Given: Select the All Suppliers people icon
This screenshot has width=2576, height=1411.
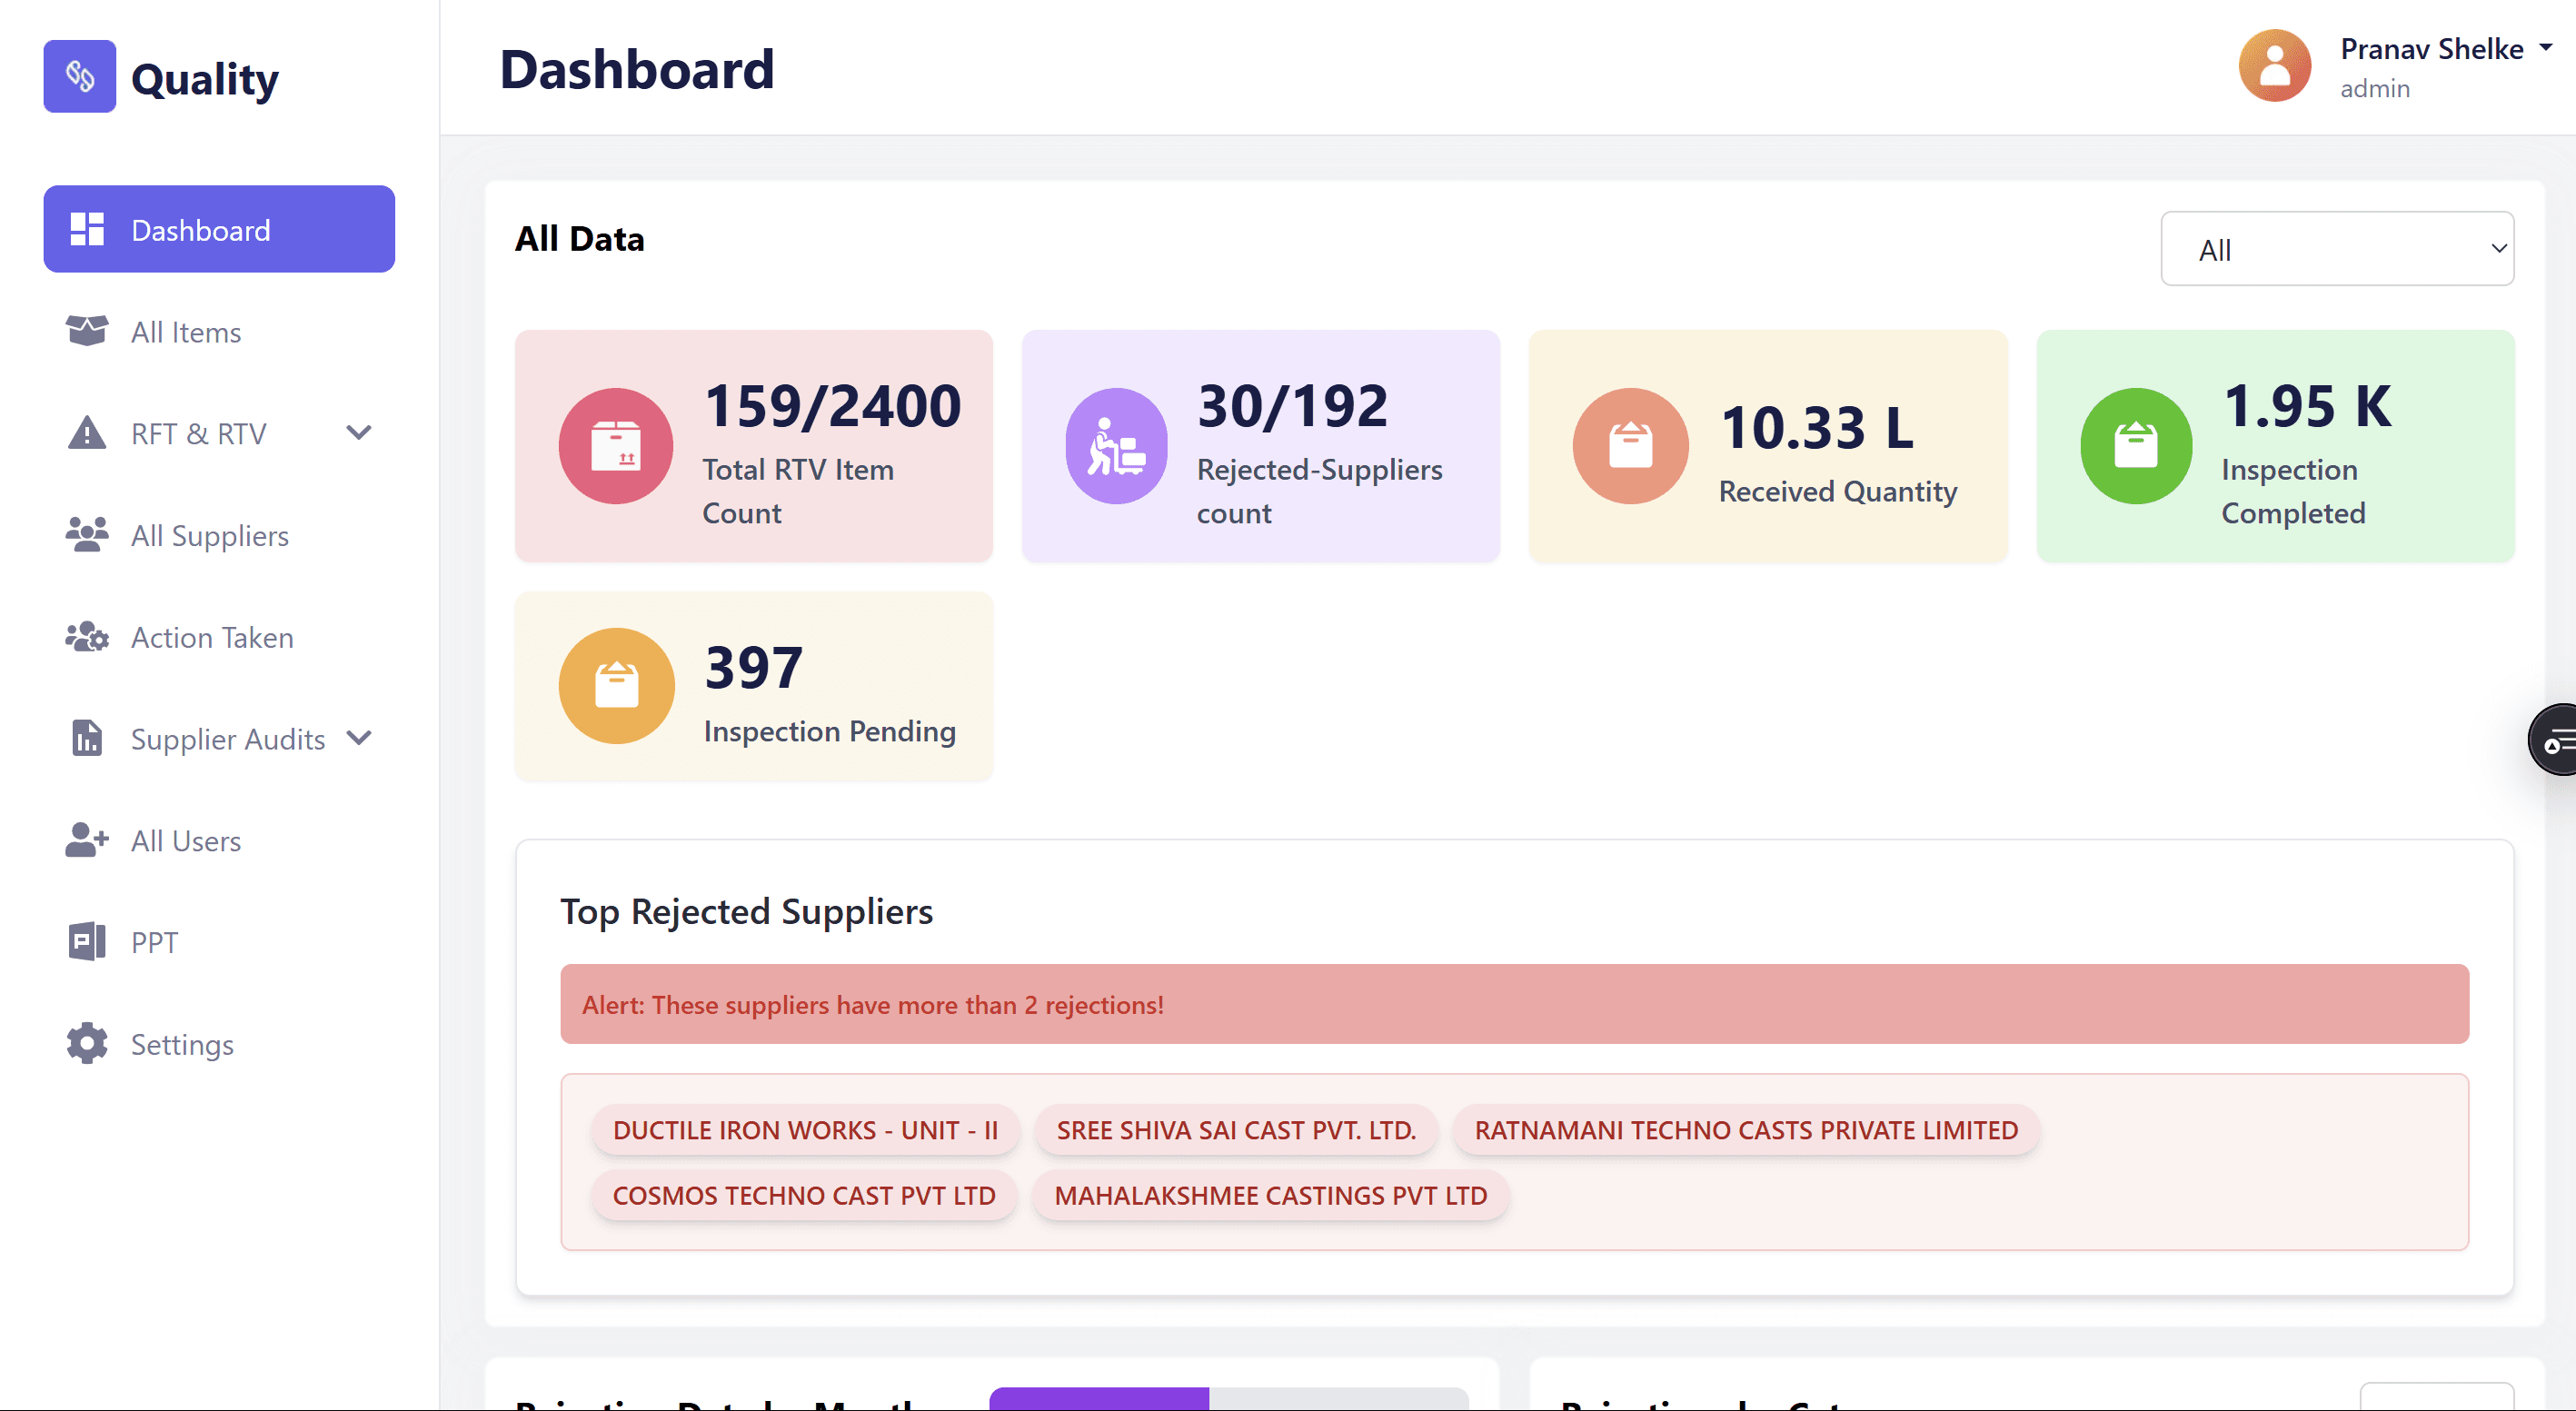Looking at the screenshot, I should click(x=86, y=535).
